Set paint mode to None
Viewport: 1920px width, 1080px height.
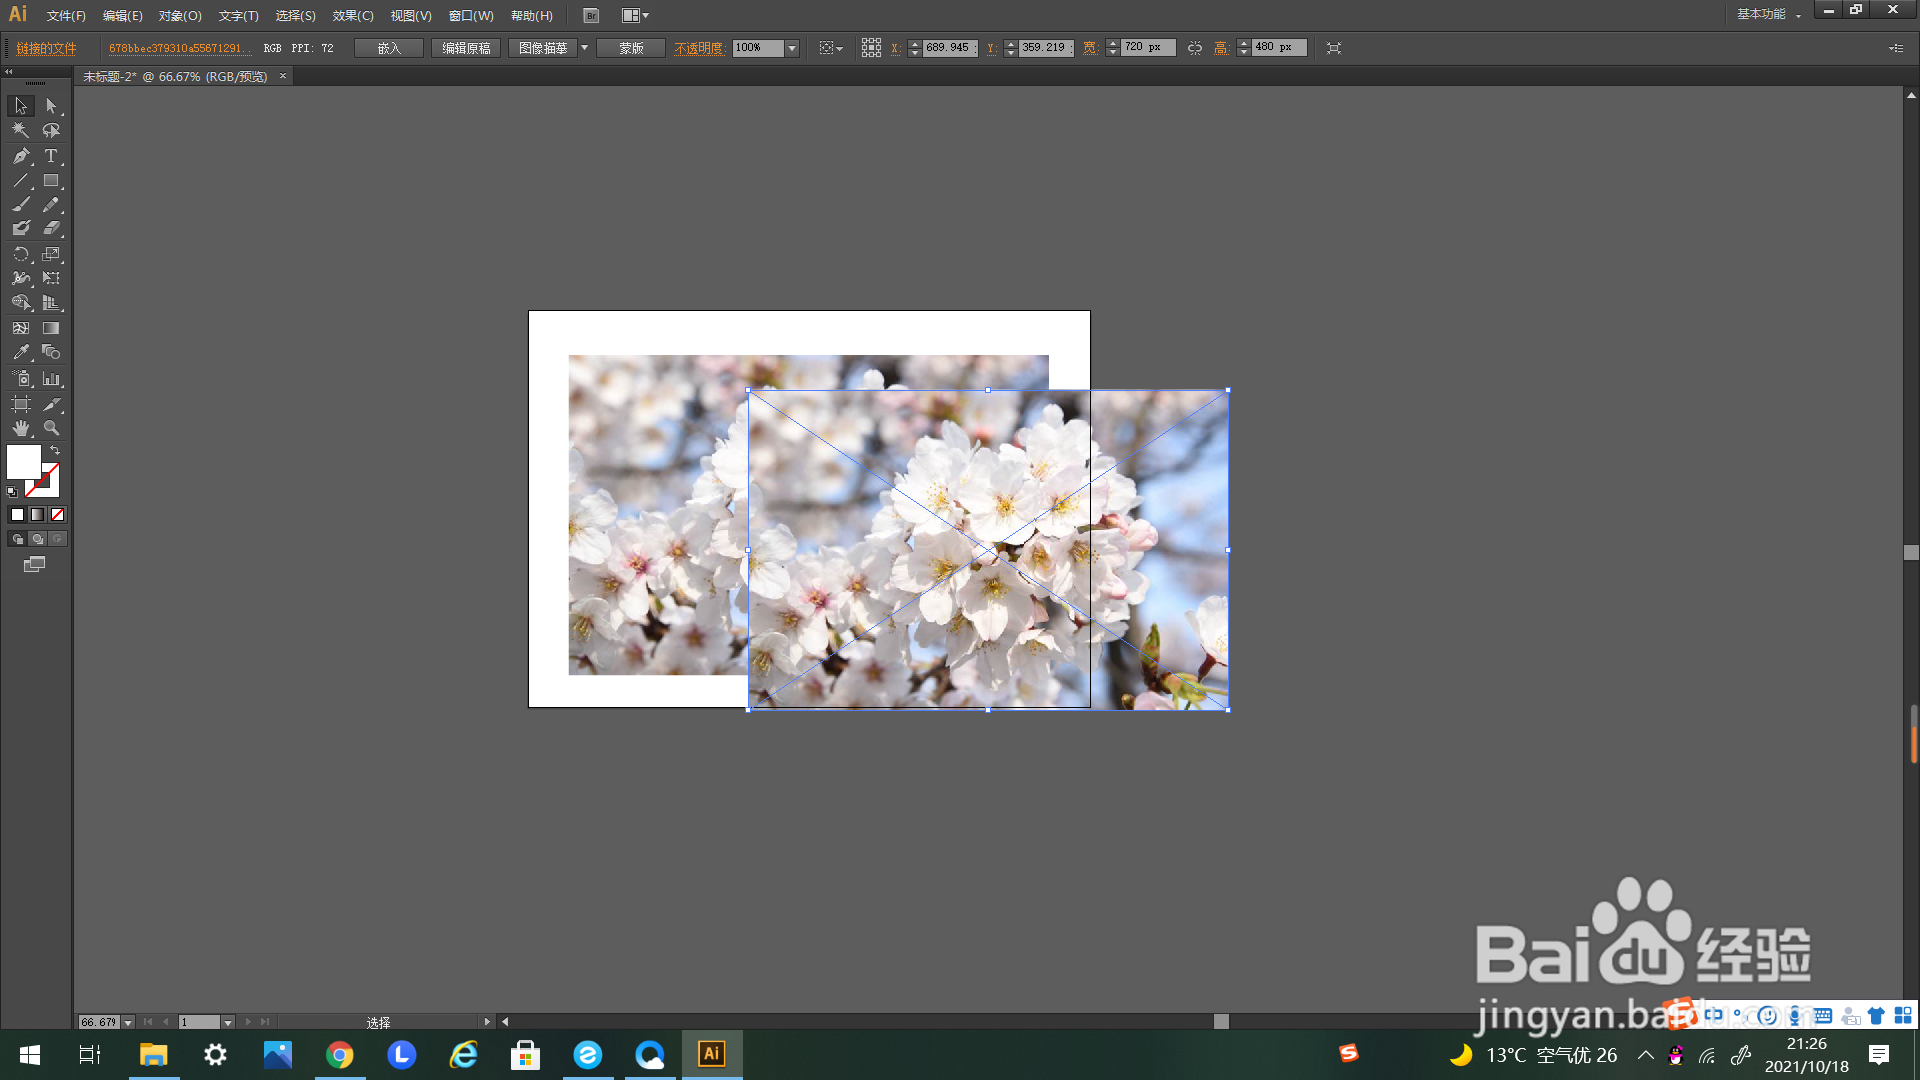(x=58, y=515)
